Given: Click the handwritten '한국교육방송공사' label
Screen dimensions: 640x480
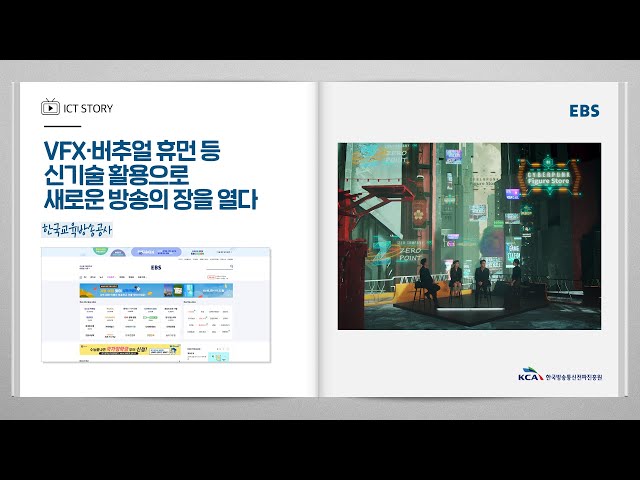Looking at the screenshot, I should (x=77, y=230).
